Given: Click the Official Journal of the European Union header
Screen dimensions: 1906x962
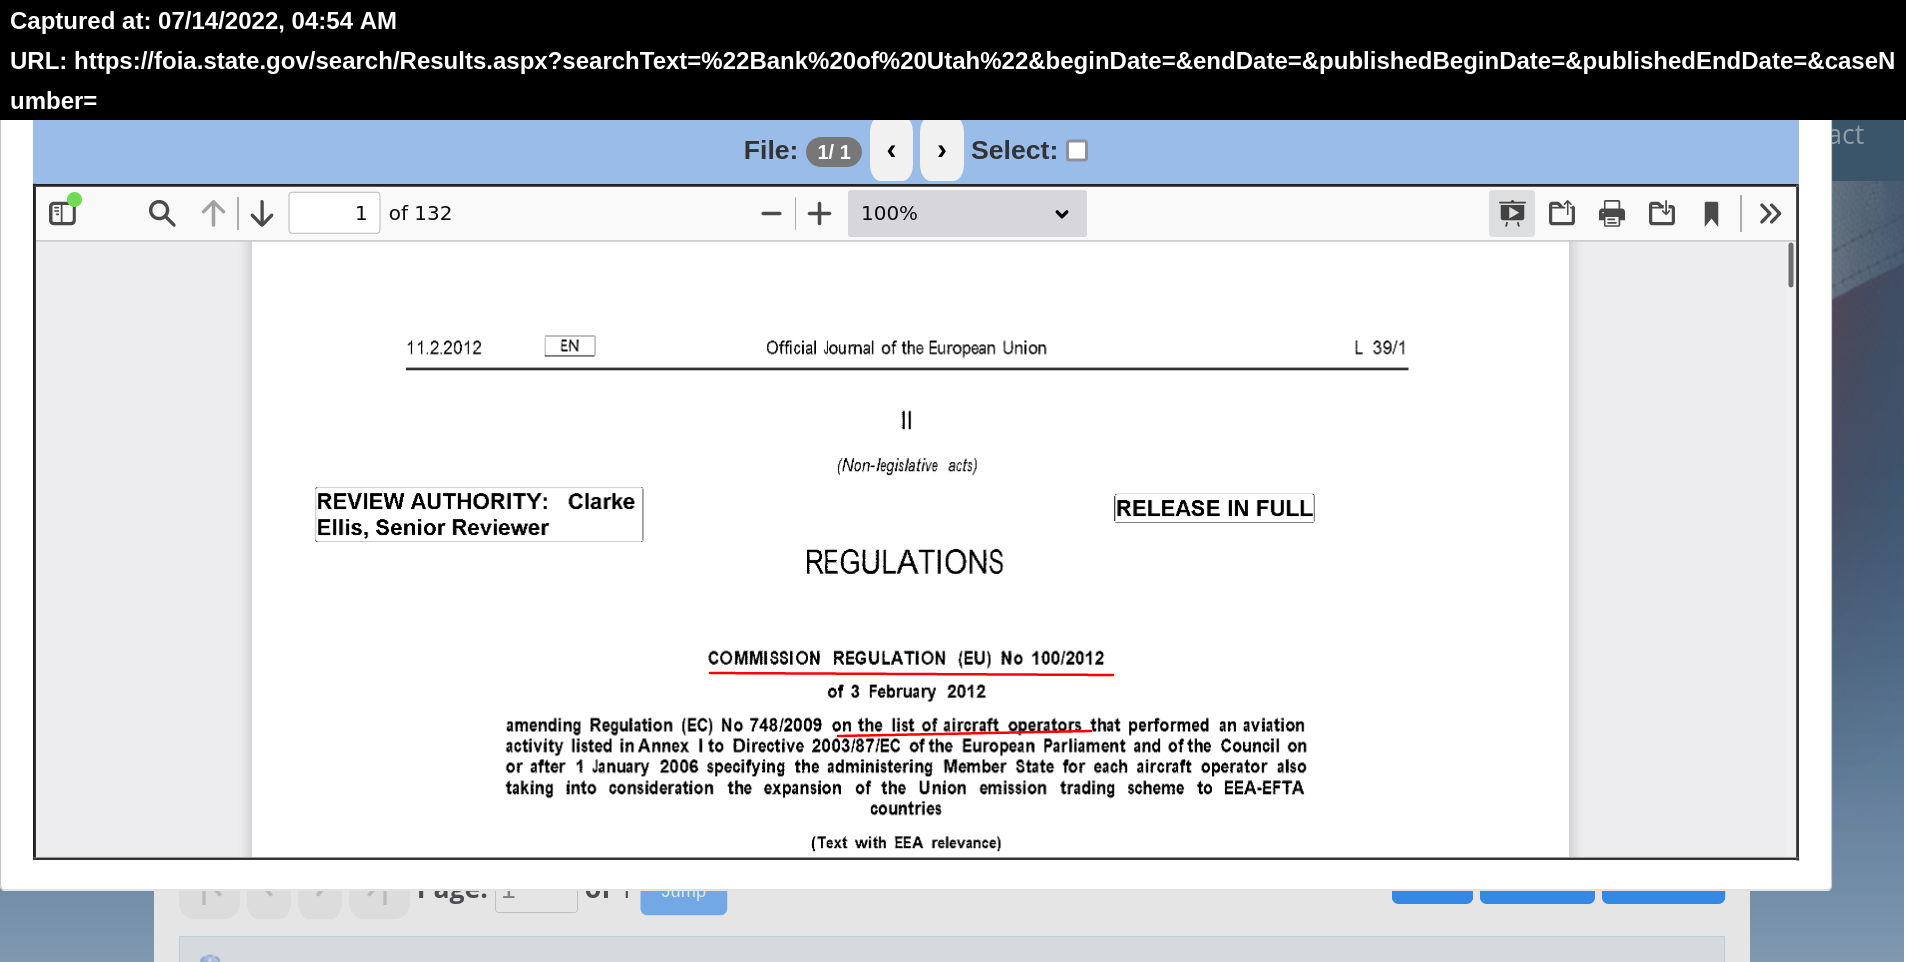Looking at the screenshot, I should (906, 348).
